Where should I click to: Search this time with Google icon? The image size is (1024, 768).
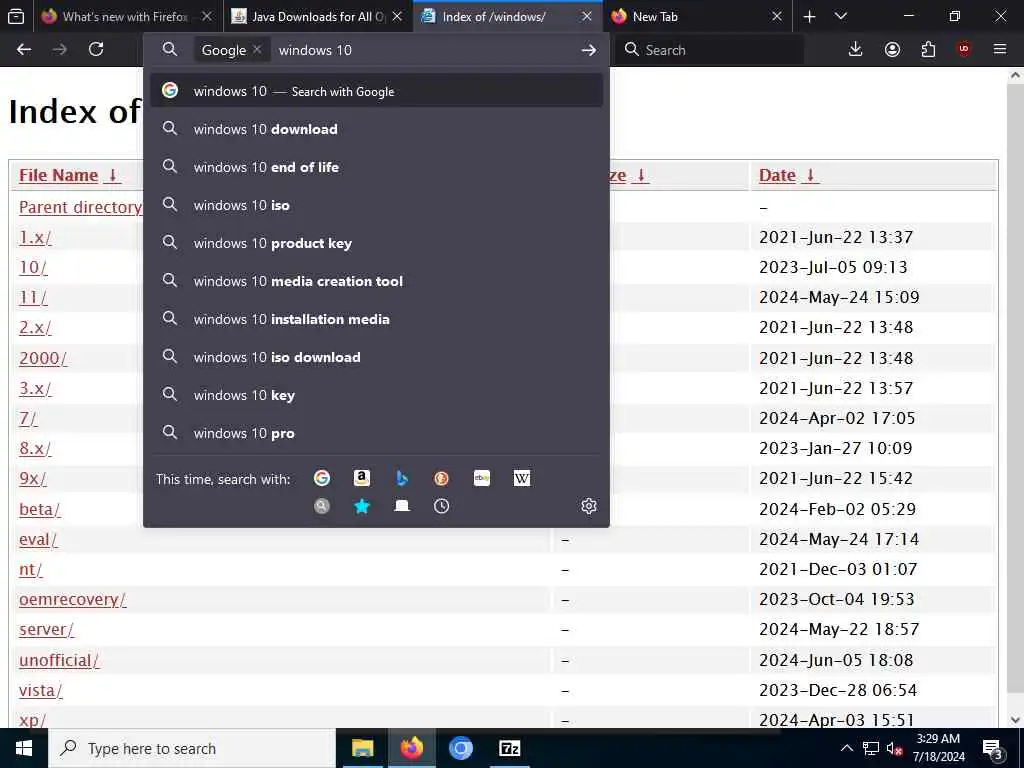click(x=321, y=479)
